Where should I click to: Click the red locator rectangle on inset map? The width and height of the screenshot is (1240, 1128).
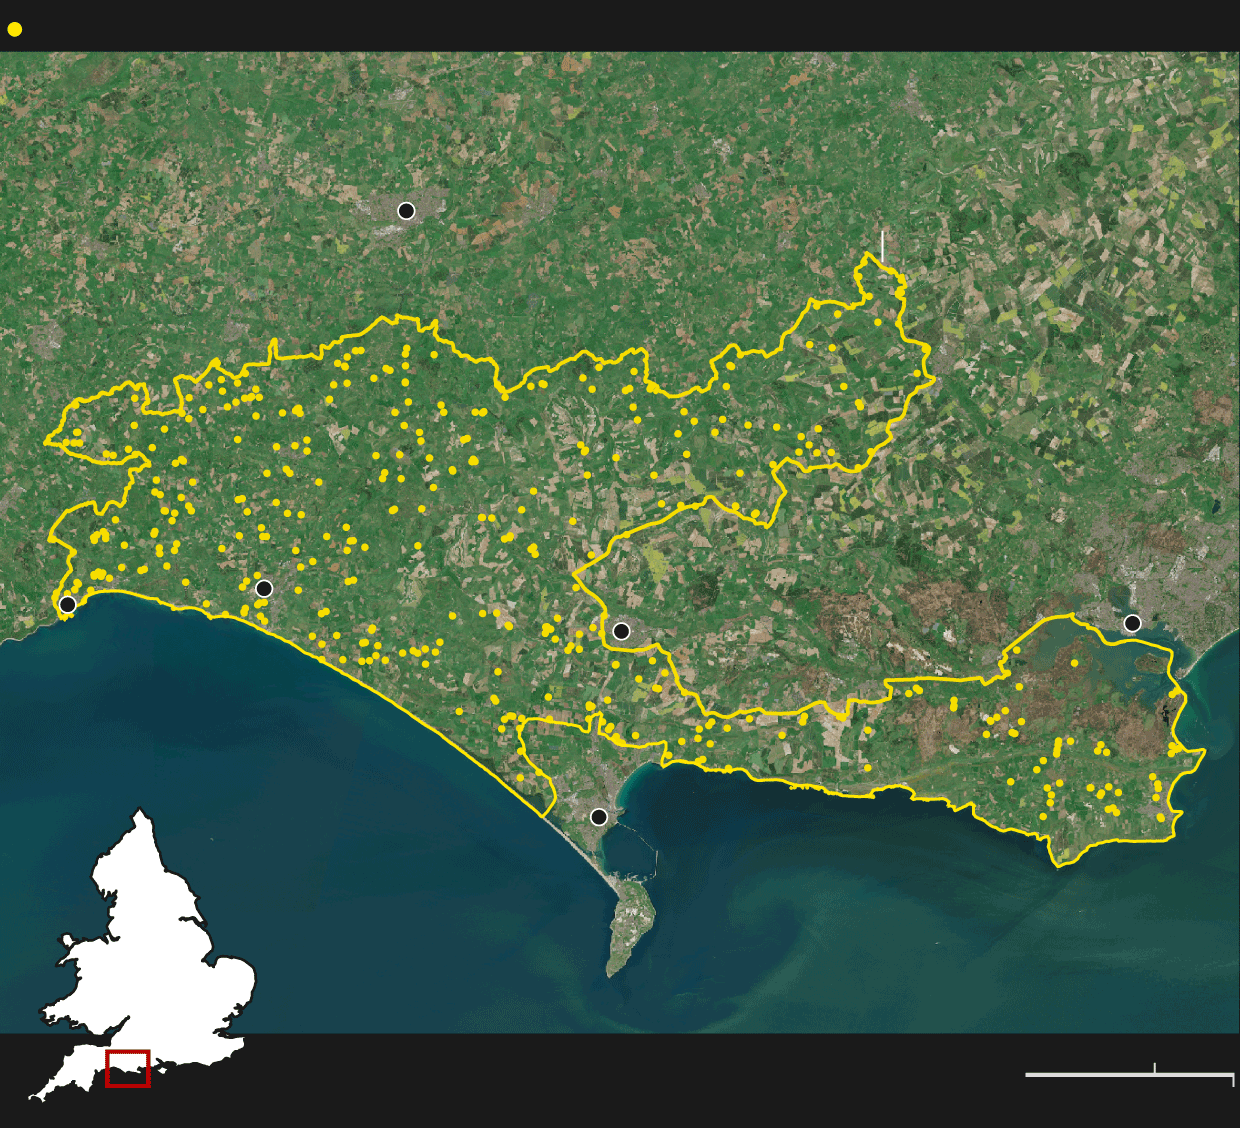coord(128,1068)
